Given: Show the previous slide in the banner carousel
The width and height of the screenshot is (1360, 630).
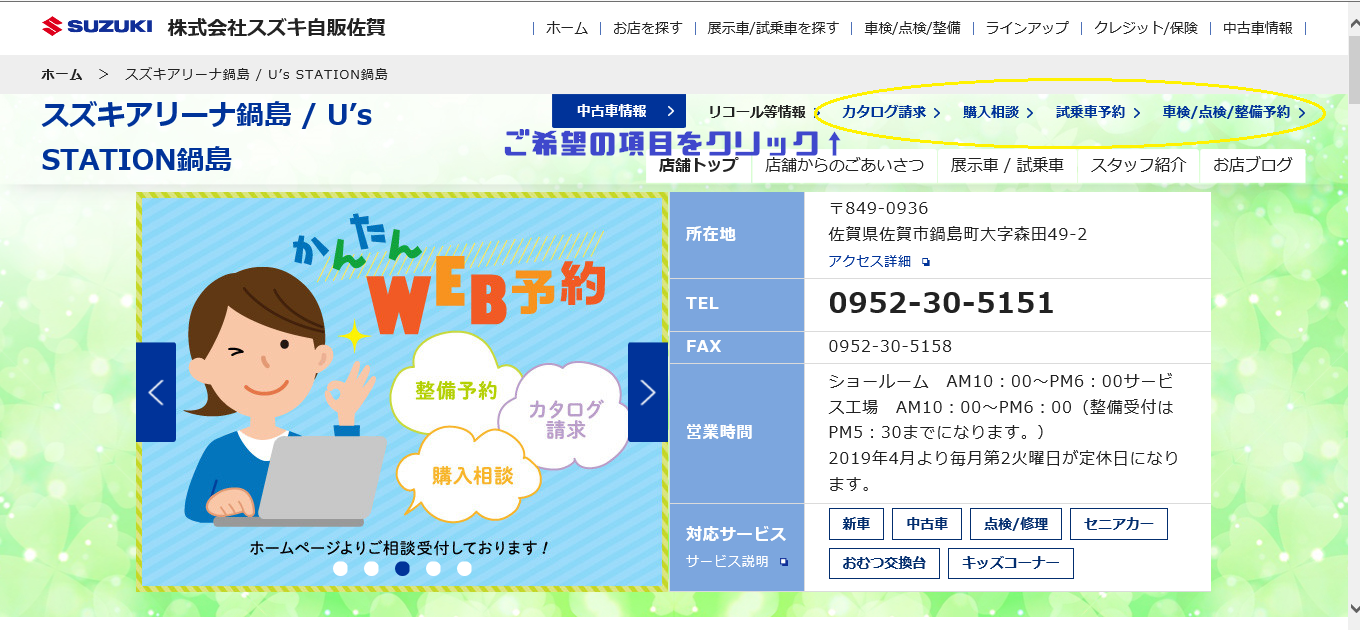Looking at the screenshot, I should click(x=156, y=392).
